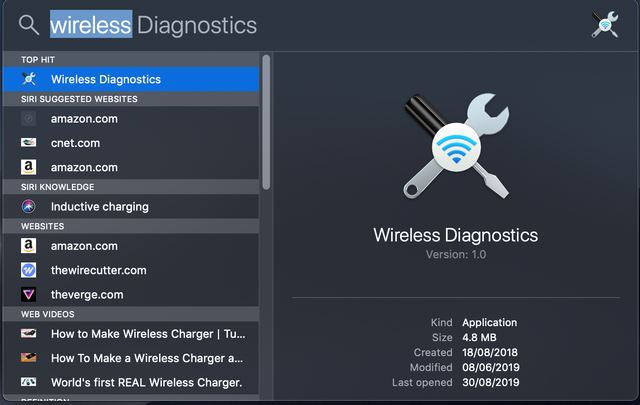Image resolution: width=640 pixels, height=405 pixels.
Task: Click the Siri icon beside Inductive charging
Action: pyautogui.click(x=29, y=207)
